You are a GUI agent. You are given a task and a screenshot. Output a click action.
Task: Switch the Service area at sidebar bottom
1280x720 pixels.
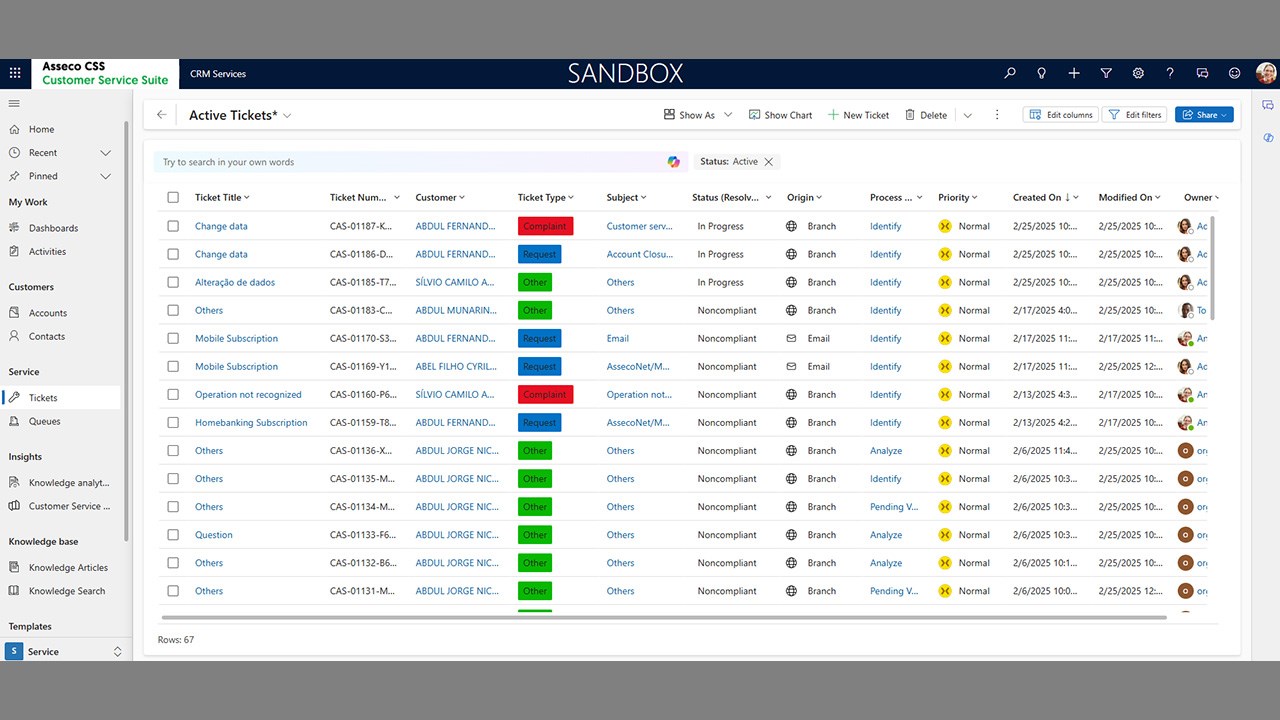[x=66, y=651]
